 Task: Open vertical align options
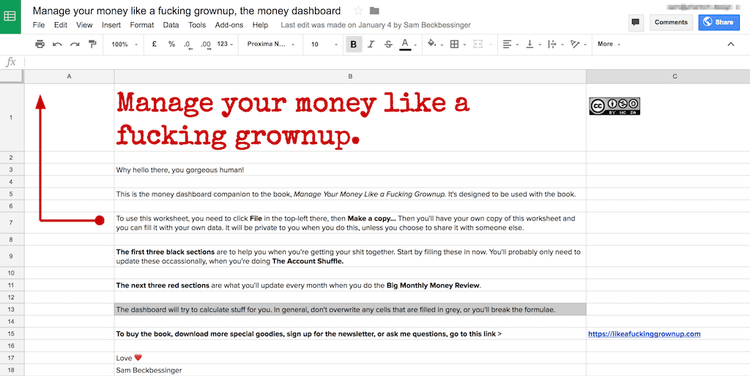pos(529,44)
